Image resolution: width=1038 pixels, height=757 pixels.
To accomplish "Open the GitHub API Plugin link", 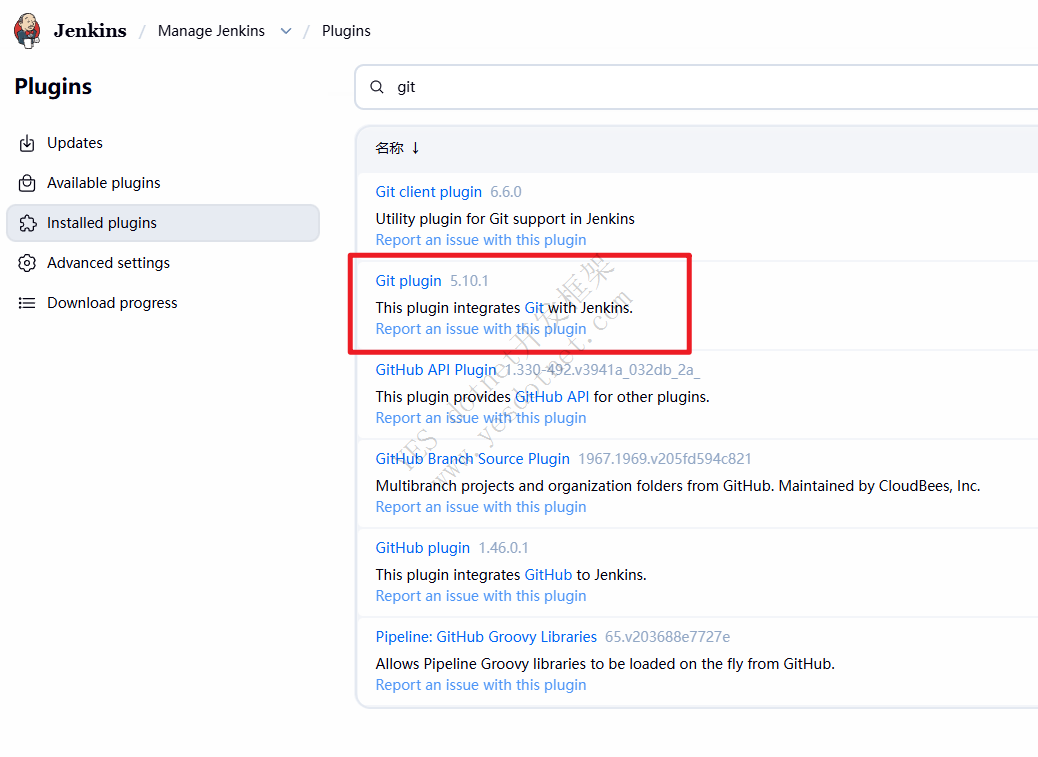I will (436, 370).
